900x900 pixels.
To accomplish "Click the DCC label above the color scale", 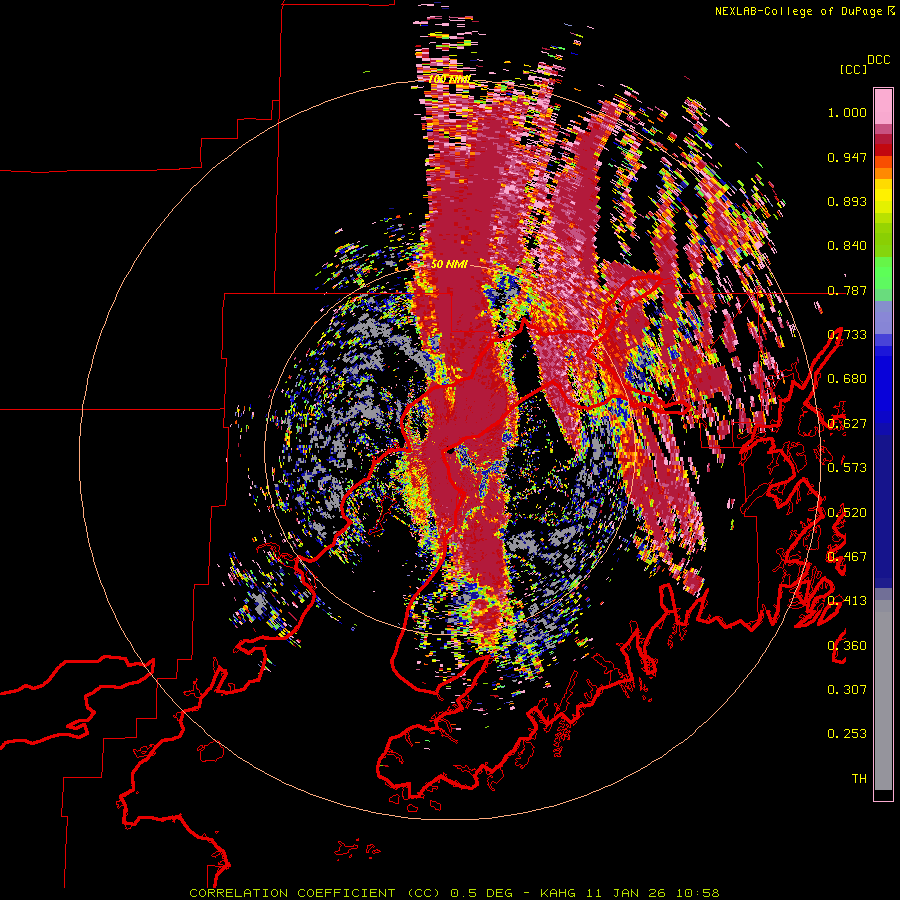I will point(878,60).
